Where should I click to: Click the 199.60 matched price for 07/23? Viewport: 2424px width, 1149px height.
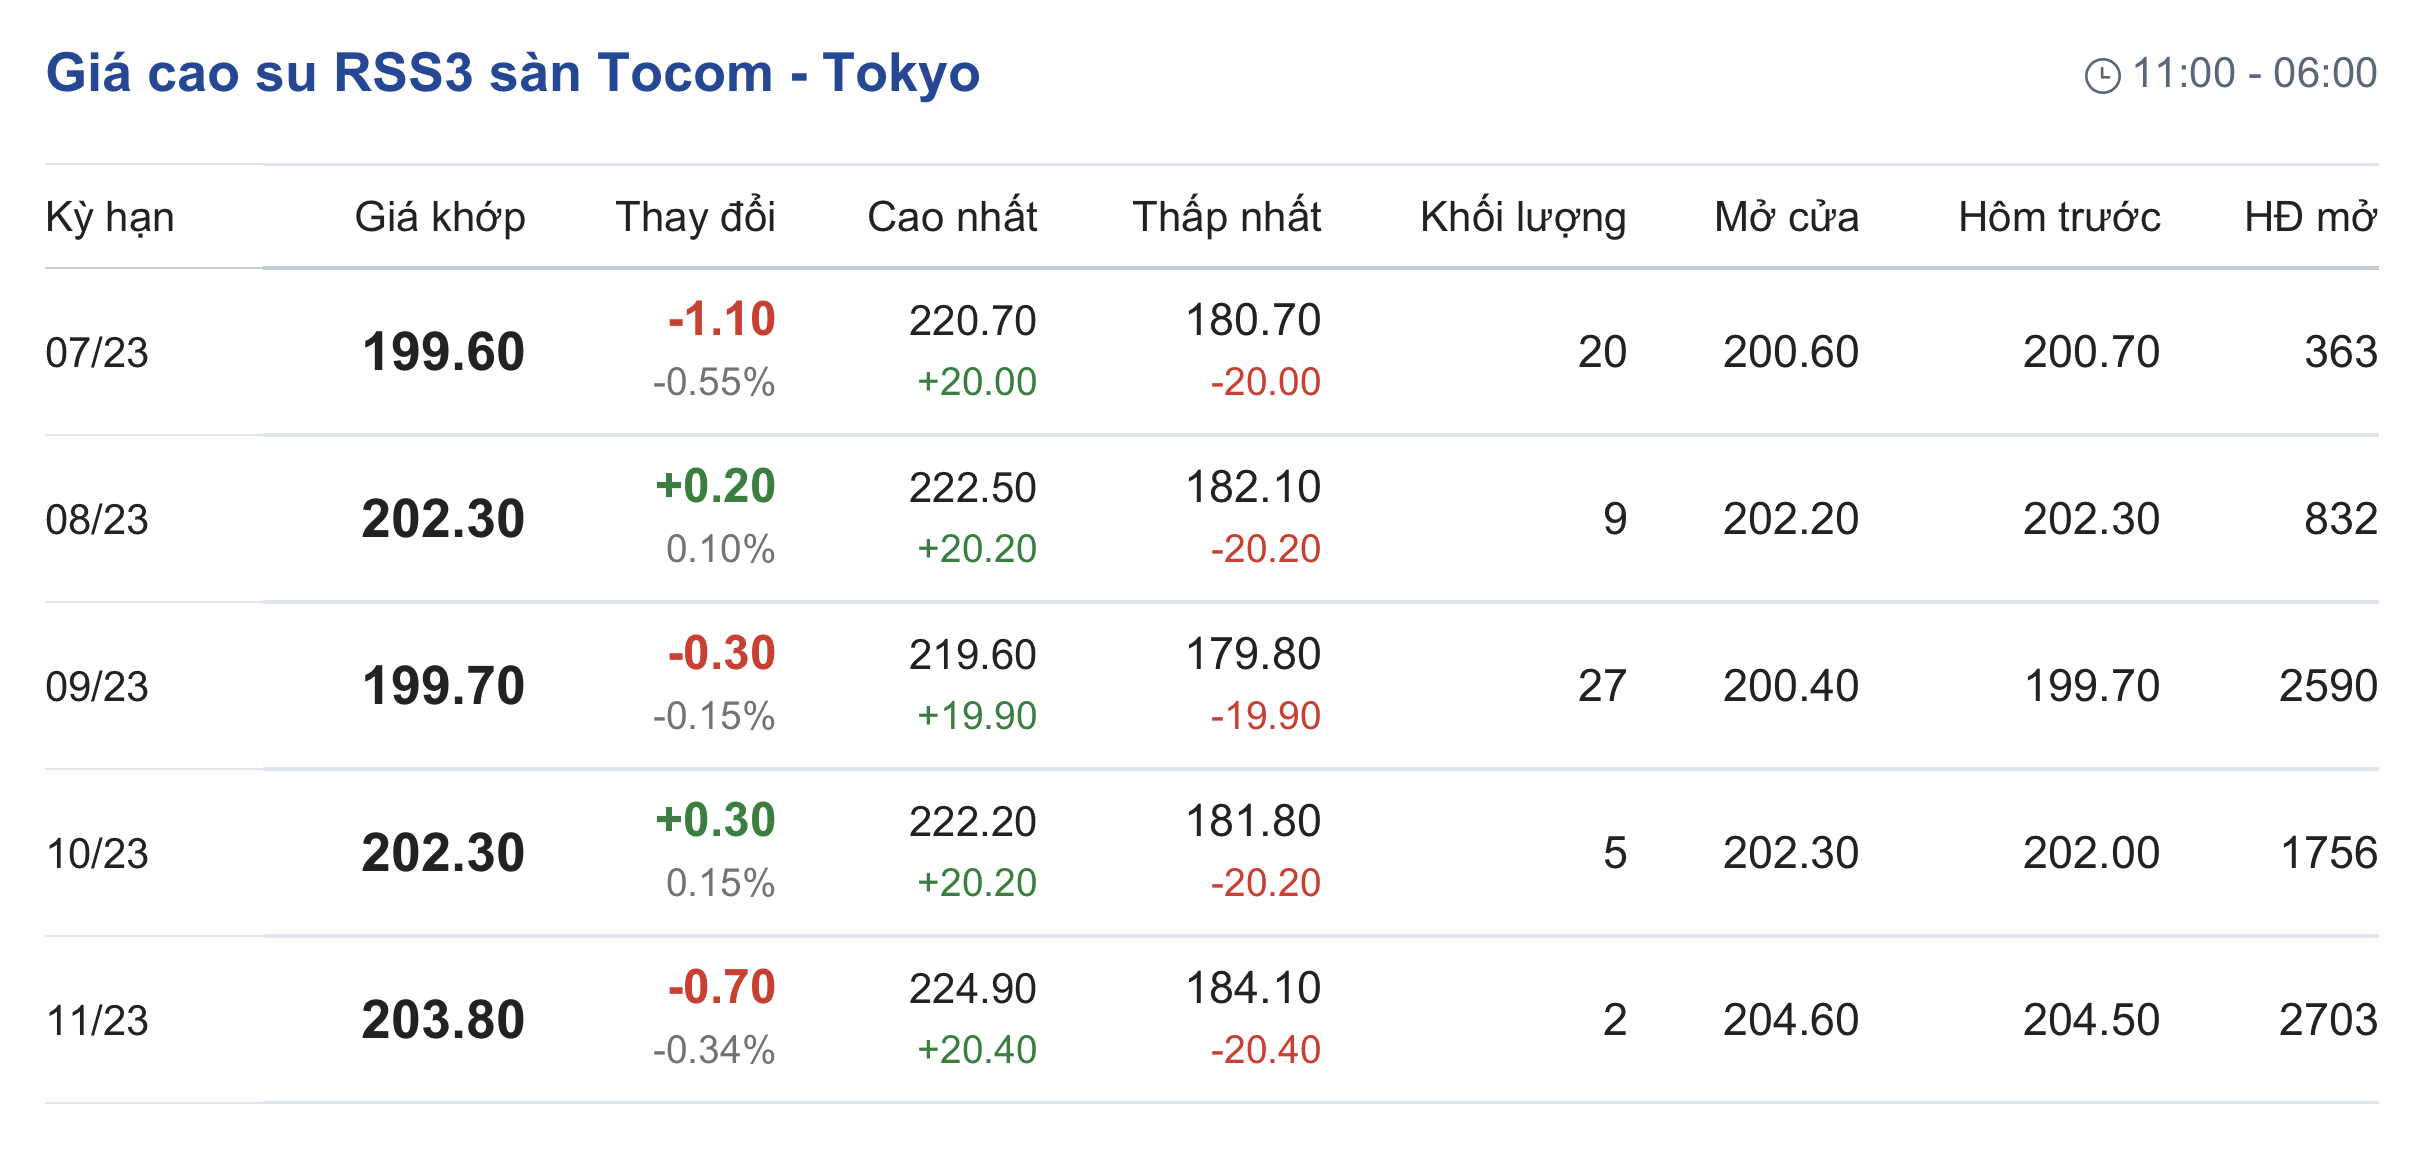[x=443, y=352]
